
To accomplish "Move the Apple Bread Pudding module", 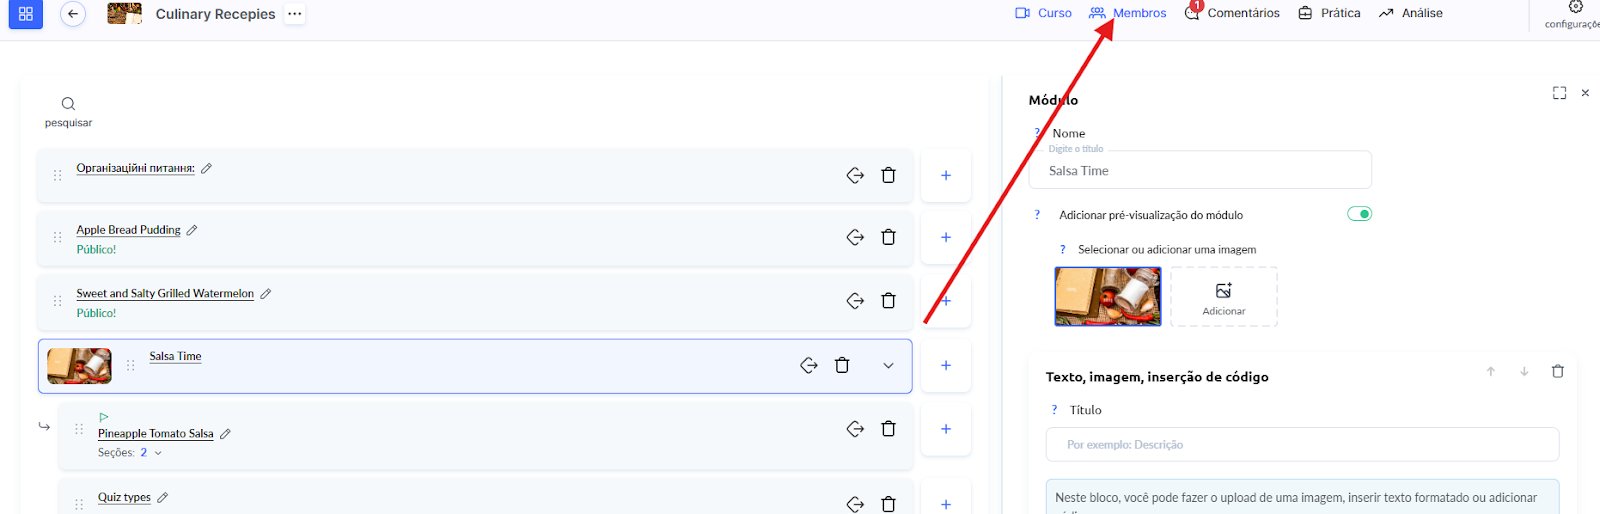I will click(855, 237).
